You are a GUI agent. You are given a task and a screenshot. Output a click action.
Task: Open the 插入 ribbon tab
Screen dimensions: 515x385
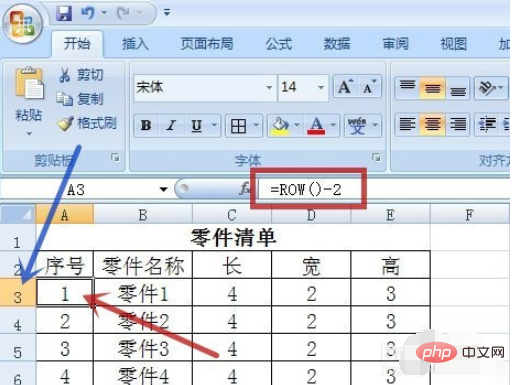click(x=135, y=44)
